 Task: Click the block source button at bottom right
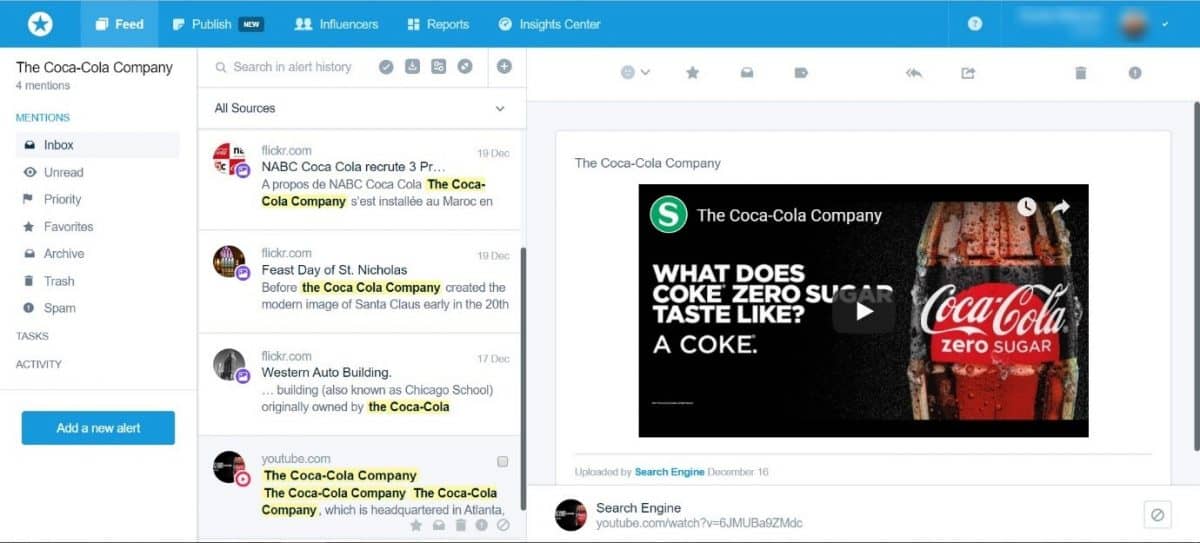tap(1157, 514)
